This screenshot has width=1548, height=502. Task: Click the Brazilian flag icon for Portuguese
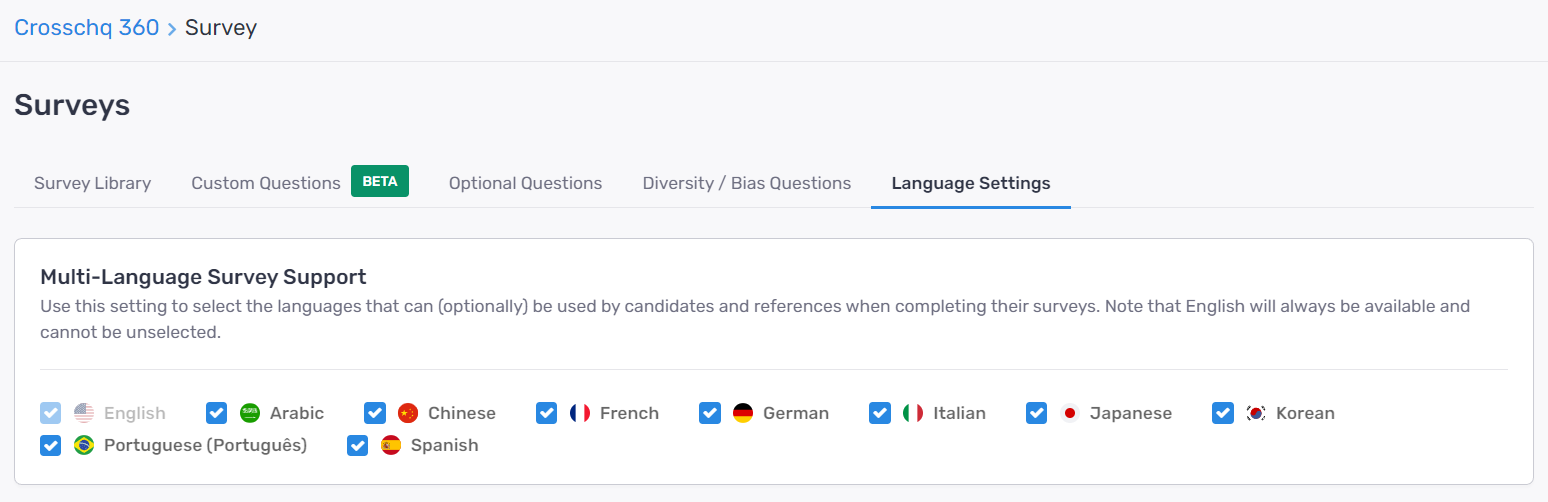84,445
